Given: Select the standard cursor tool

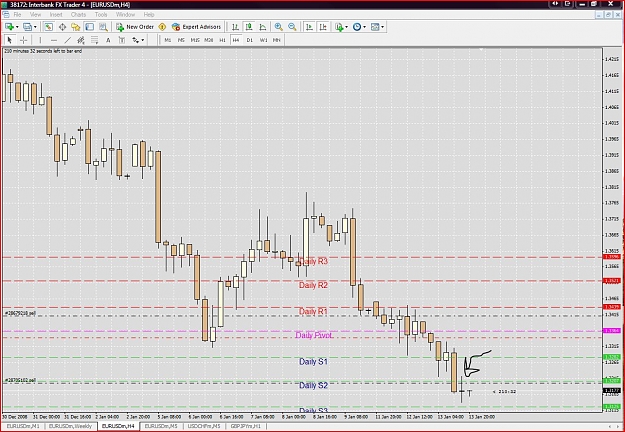Looking at the screenshot, I should coord(10,40).
